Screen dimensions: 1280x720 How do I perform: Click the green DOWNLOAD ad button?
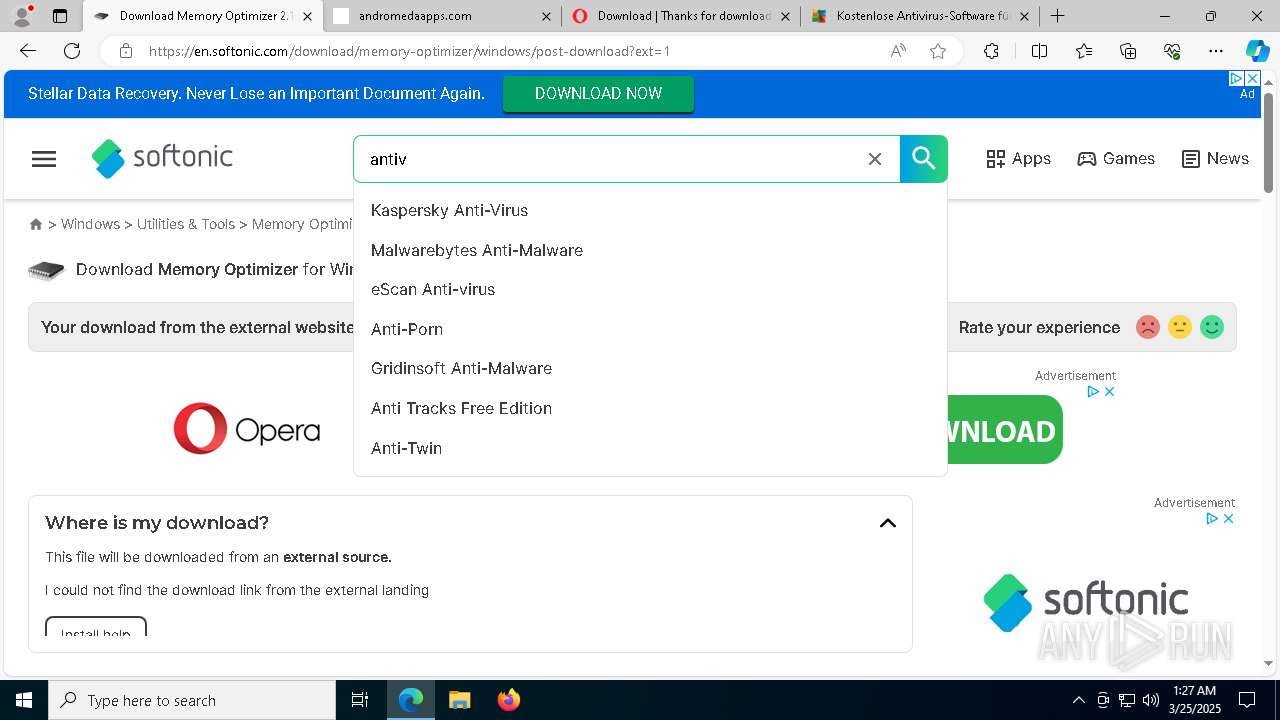1005,430
